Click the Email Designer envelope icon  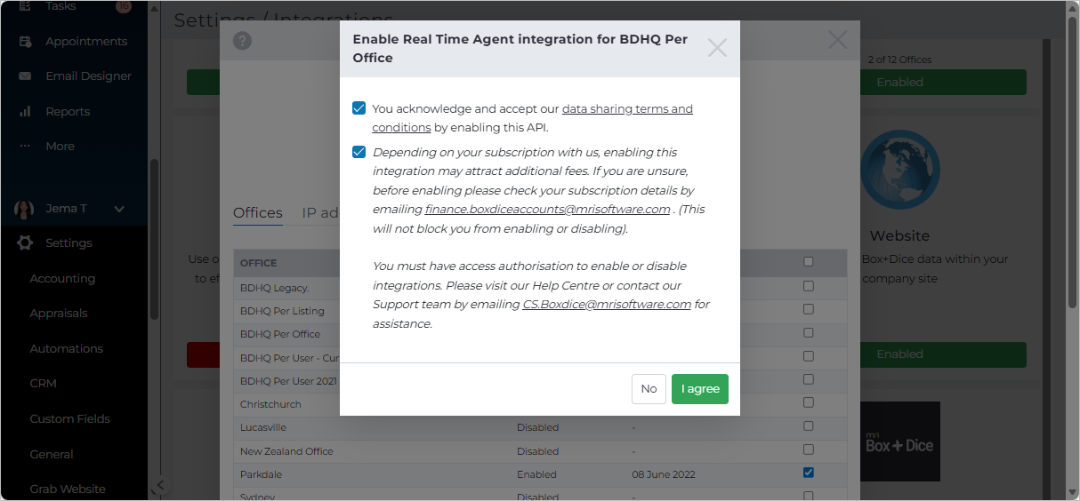pos(25,76)
